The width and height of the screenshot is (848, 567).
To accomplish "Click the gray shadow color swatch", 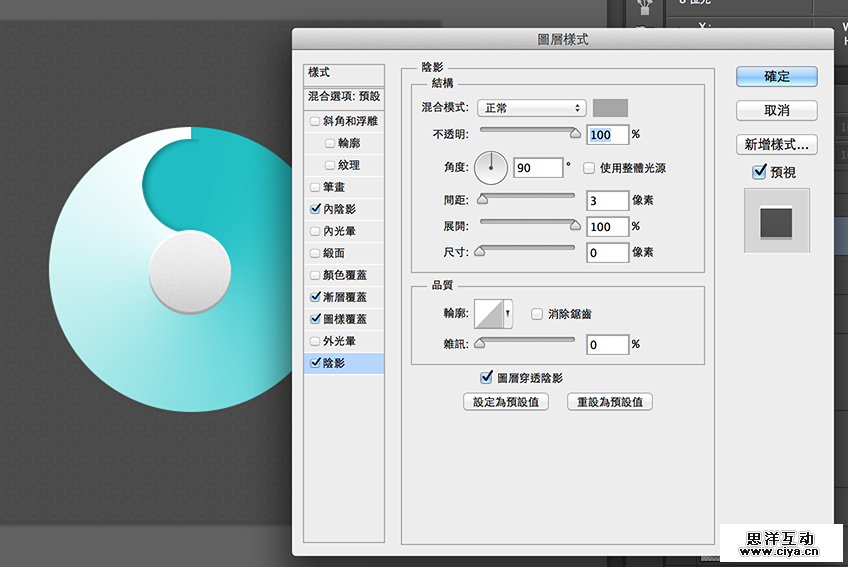I will [x=610, y=108].
